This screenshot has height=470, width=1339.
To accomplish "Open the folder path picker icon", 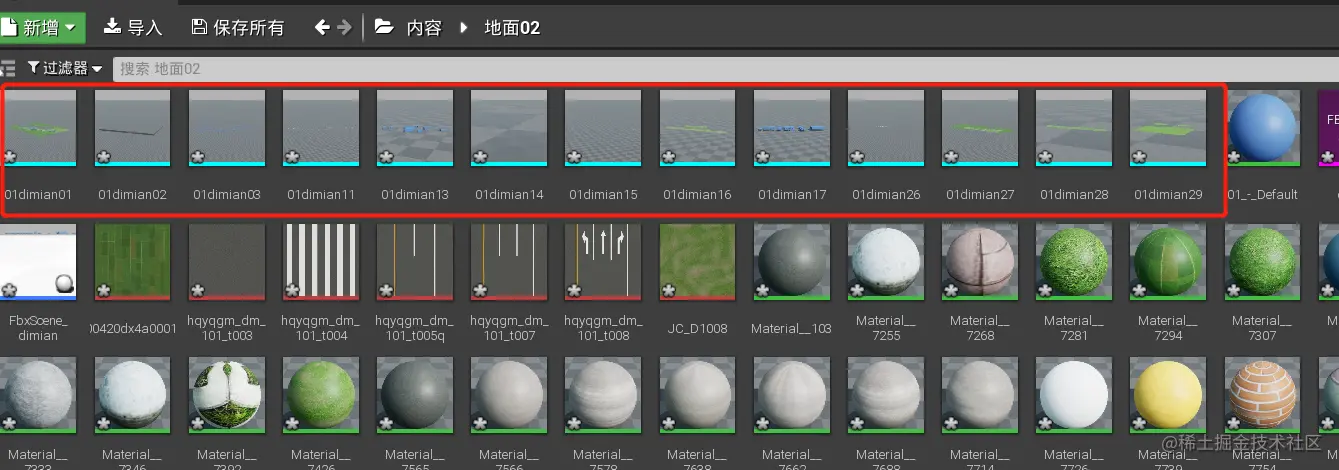I will coord(384,27).
